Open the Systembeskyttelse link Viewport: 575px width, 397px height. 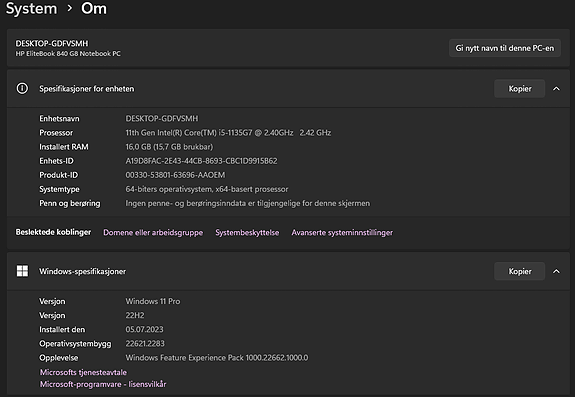coord(247,232)
